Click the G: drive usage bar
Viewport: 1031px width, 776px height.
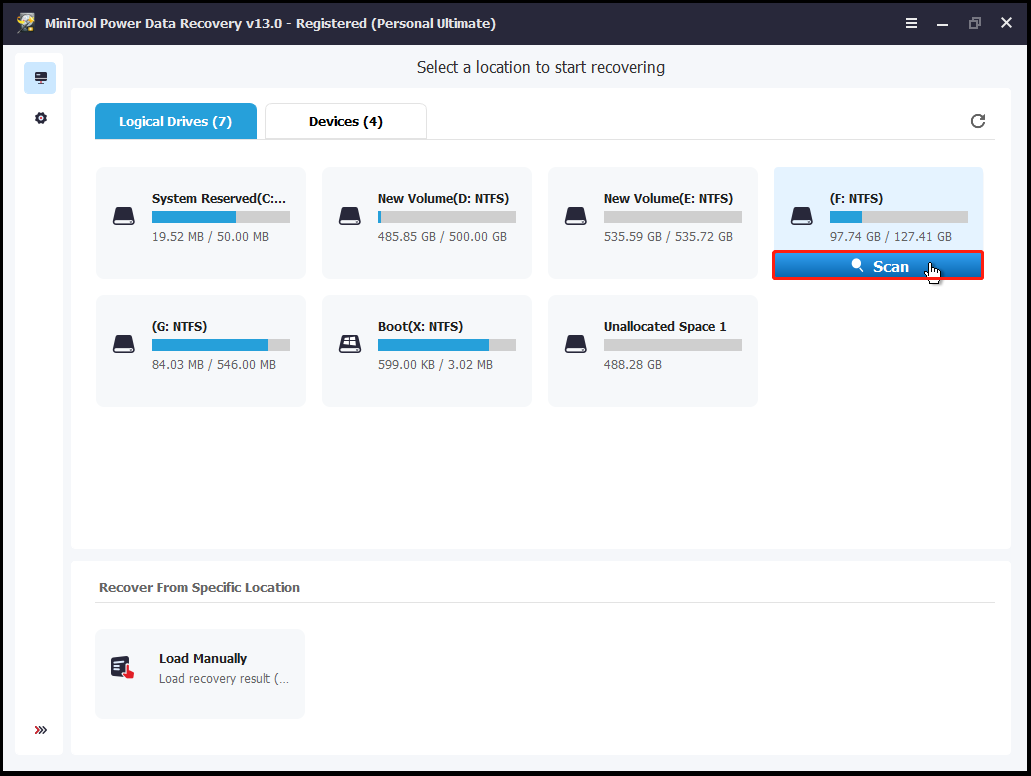pos(221,345)
